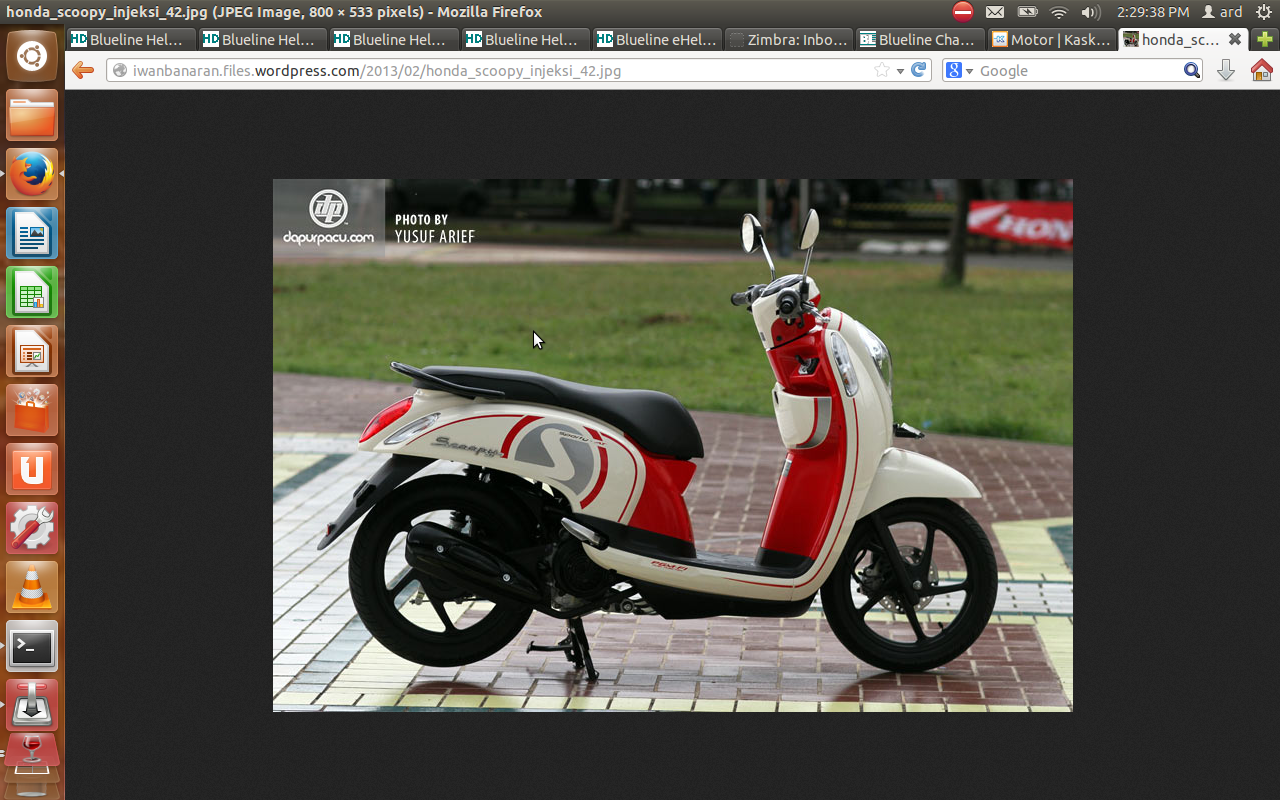The height and width of the screenshot is (800, 1280).
Task: Switch to the Blueline Cha... tab
Action: pos(920,39)
